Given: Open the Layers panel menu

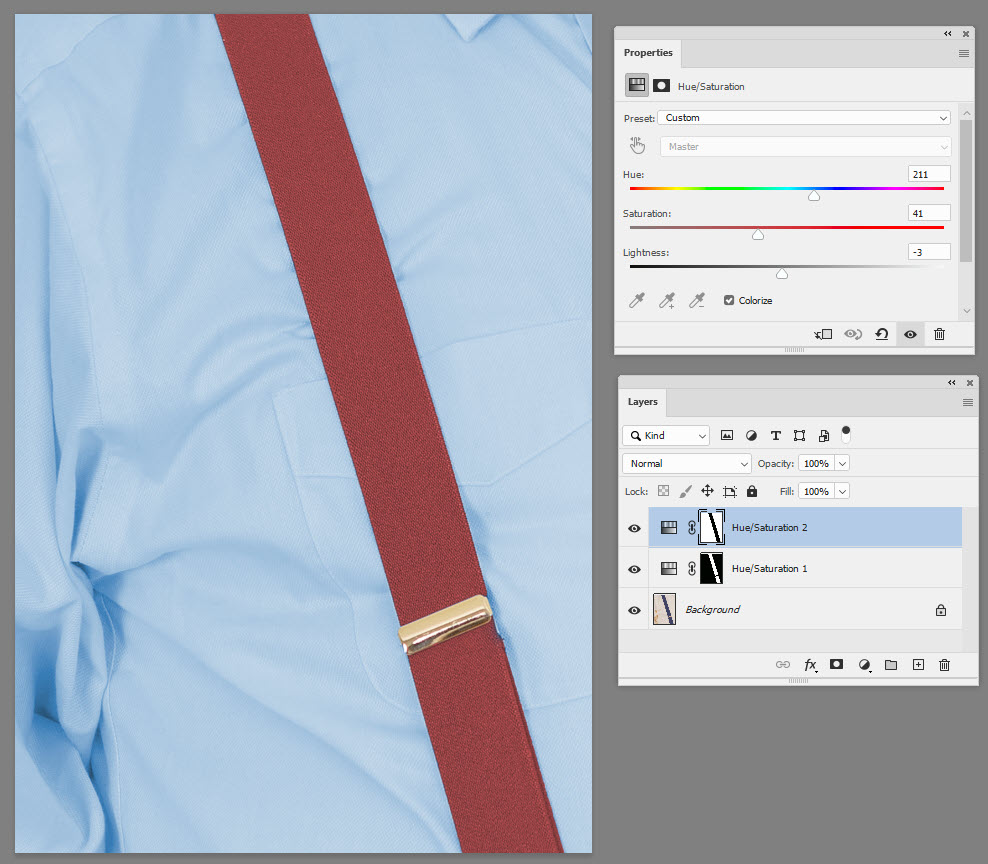Looking at the screenshot, I should (967, 402).
